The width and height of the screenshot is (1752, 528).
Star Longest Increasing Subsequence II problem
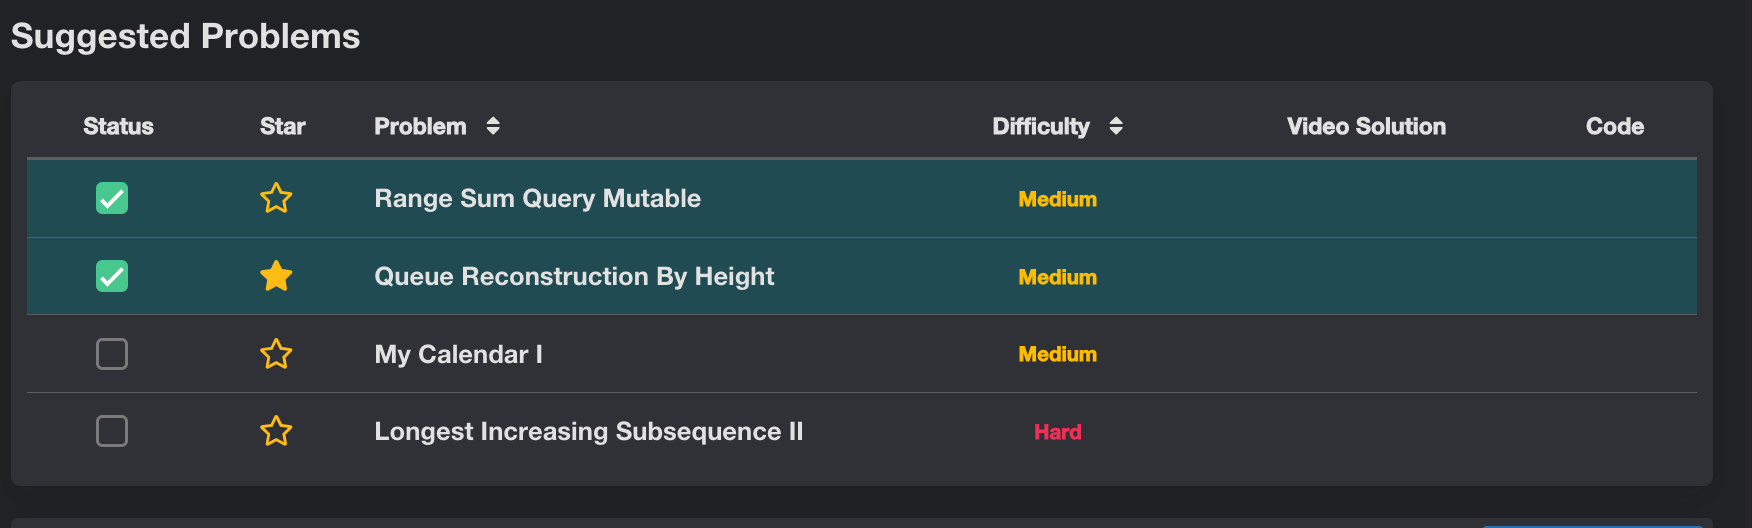(276, 431)
